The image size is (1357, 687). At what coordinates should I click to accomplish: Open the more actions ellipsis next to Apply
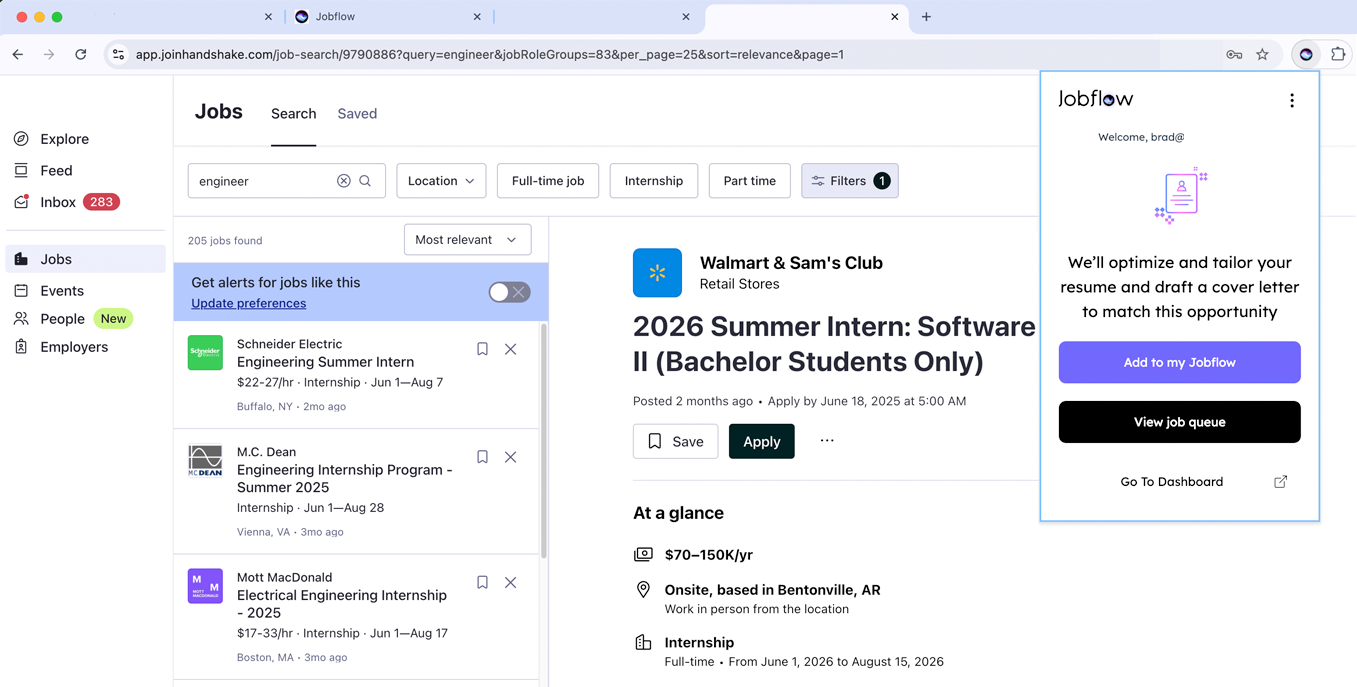click(x=827, y=441)
